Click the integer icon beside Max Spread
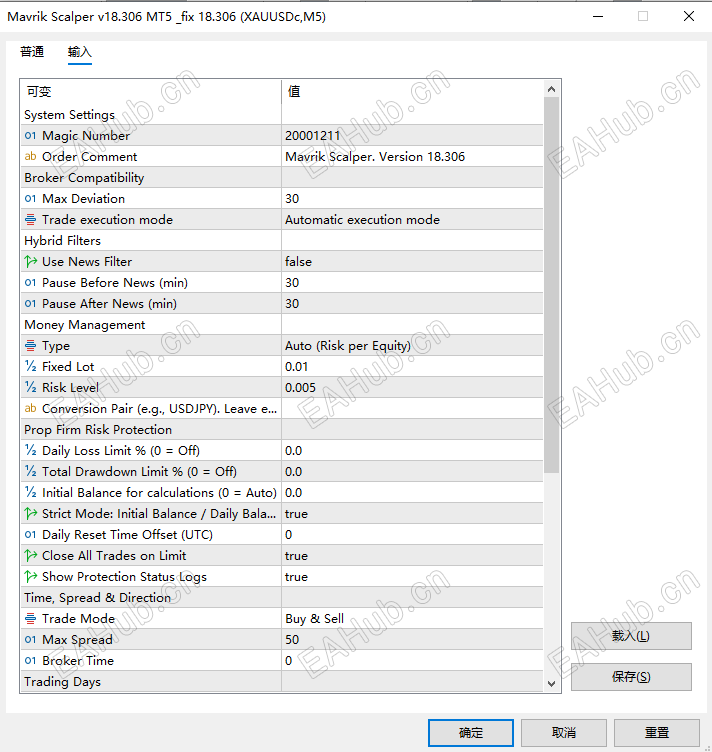 click(x=30, y=640)
